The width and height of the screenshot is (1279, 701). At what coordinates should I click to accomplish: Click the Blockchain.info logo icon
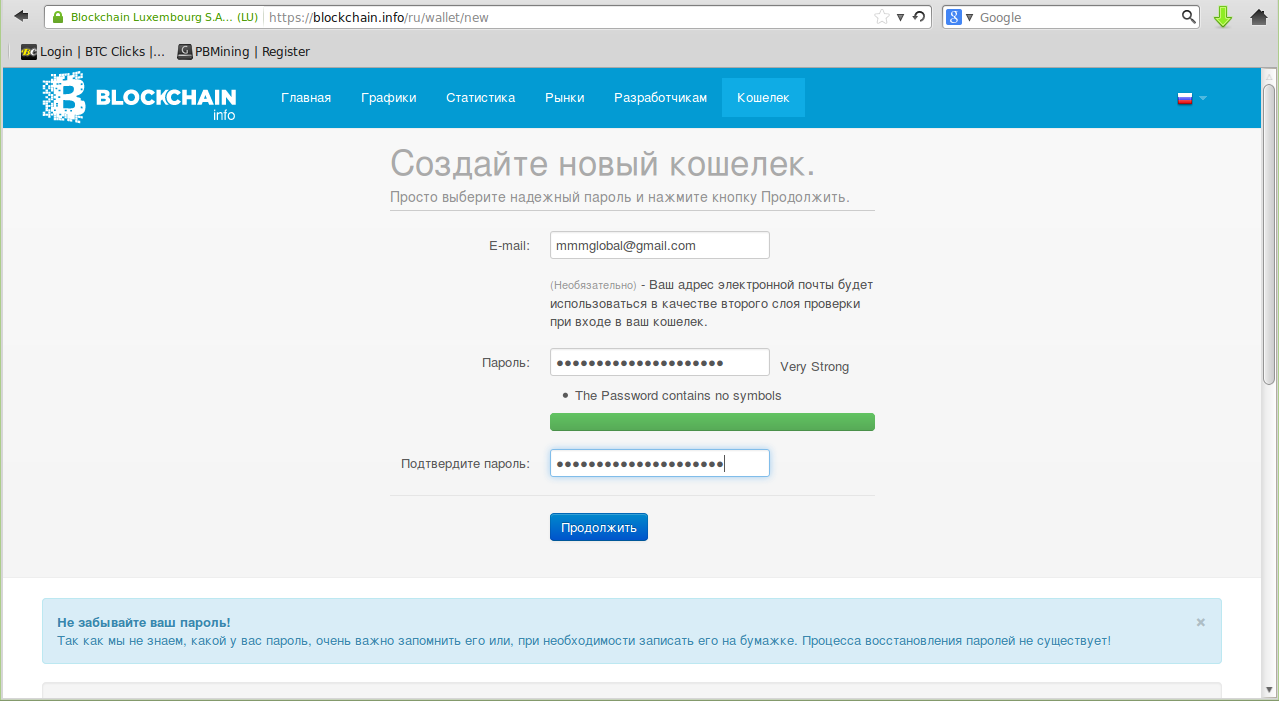point(60,97)
